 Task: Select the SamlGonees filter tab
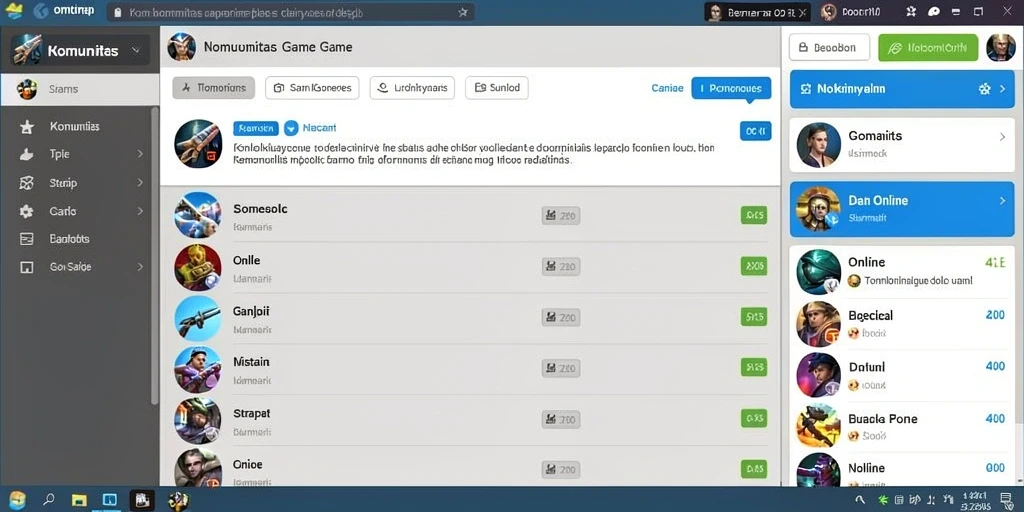[x=312, y=88]
